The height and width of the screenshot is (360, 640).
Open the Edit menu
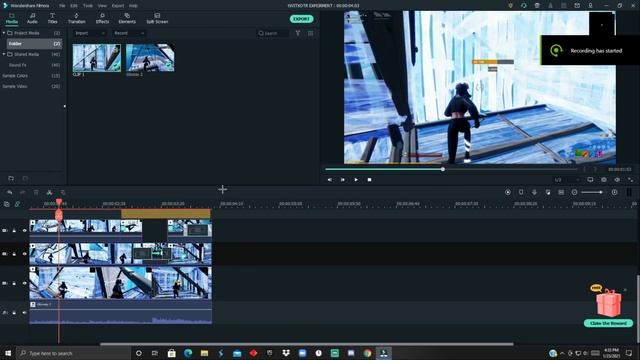pos(74,6)
